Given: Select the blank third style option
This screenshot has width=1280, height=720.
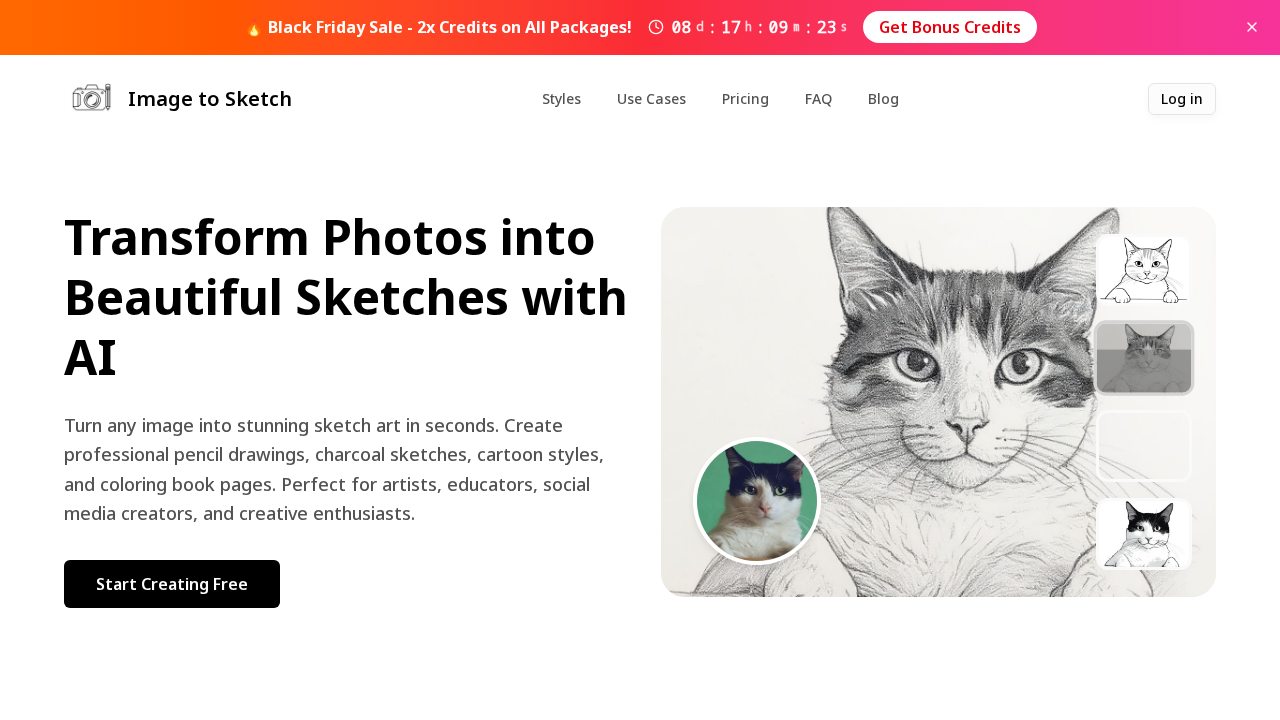Looking at the screenshot, I should pos(1144,445).
